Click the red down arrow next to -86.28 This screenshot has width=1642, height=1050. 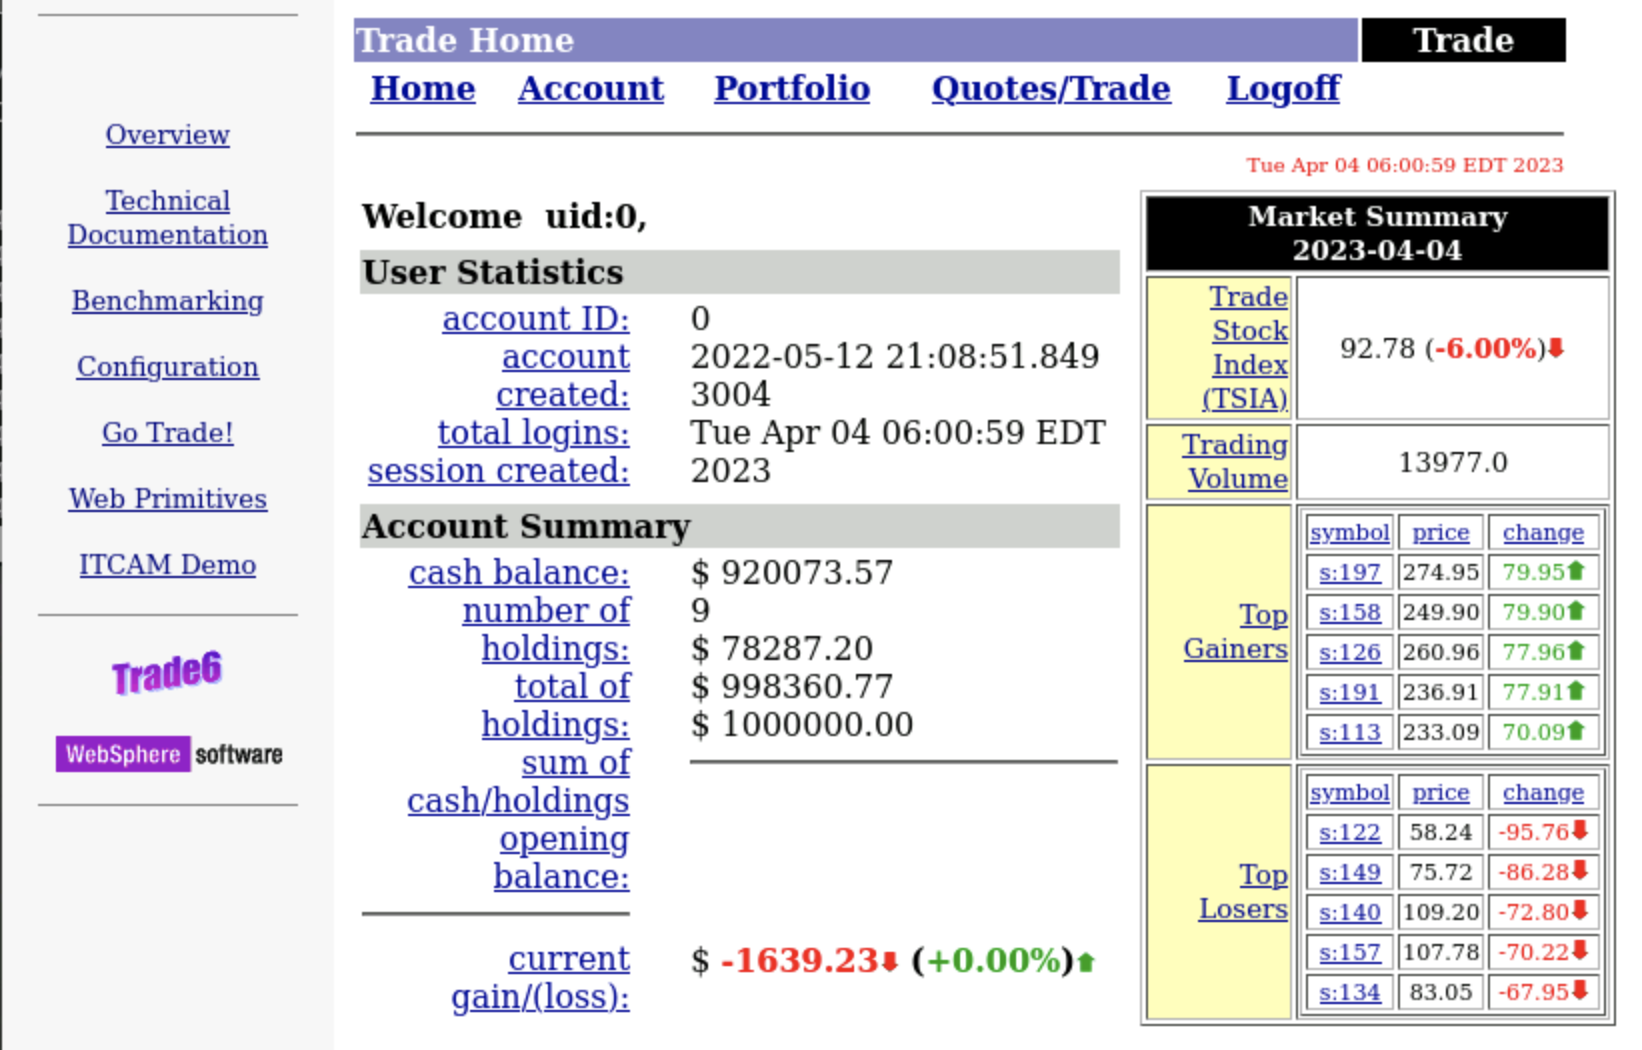1580,871
